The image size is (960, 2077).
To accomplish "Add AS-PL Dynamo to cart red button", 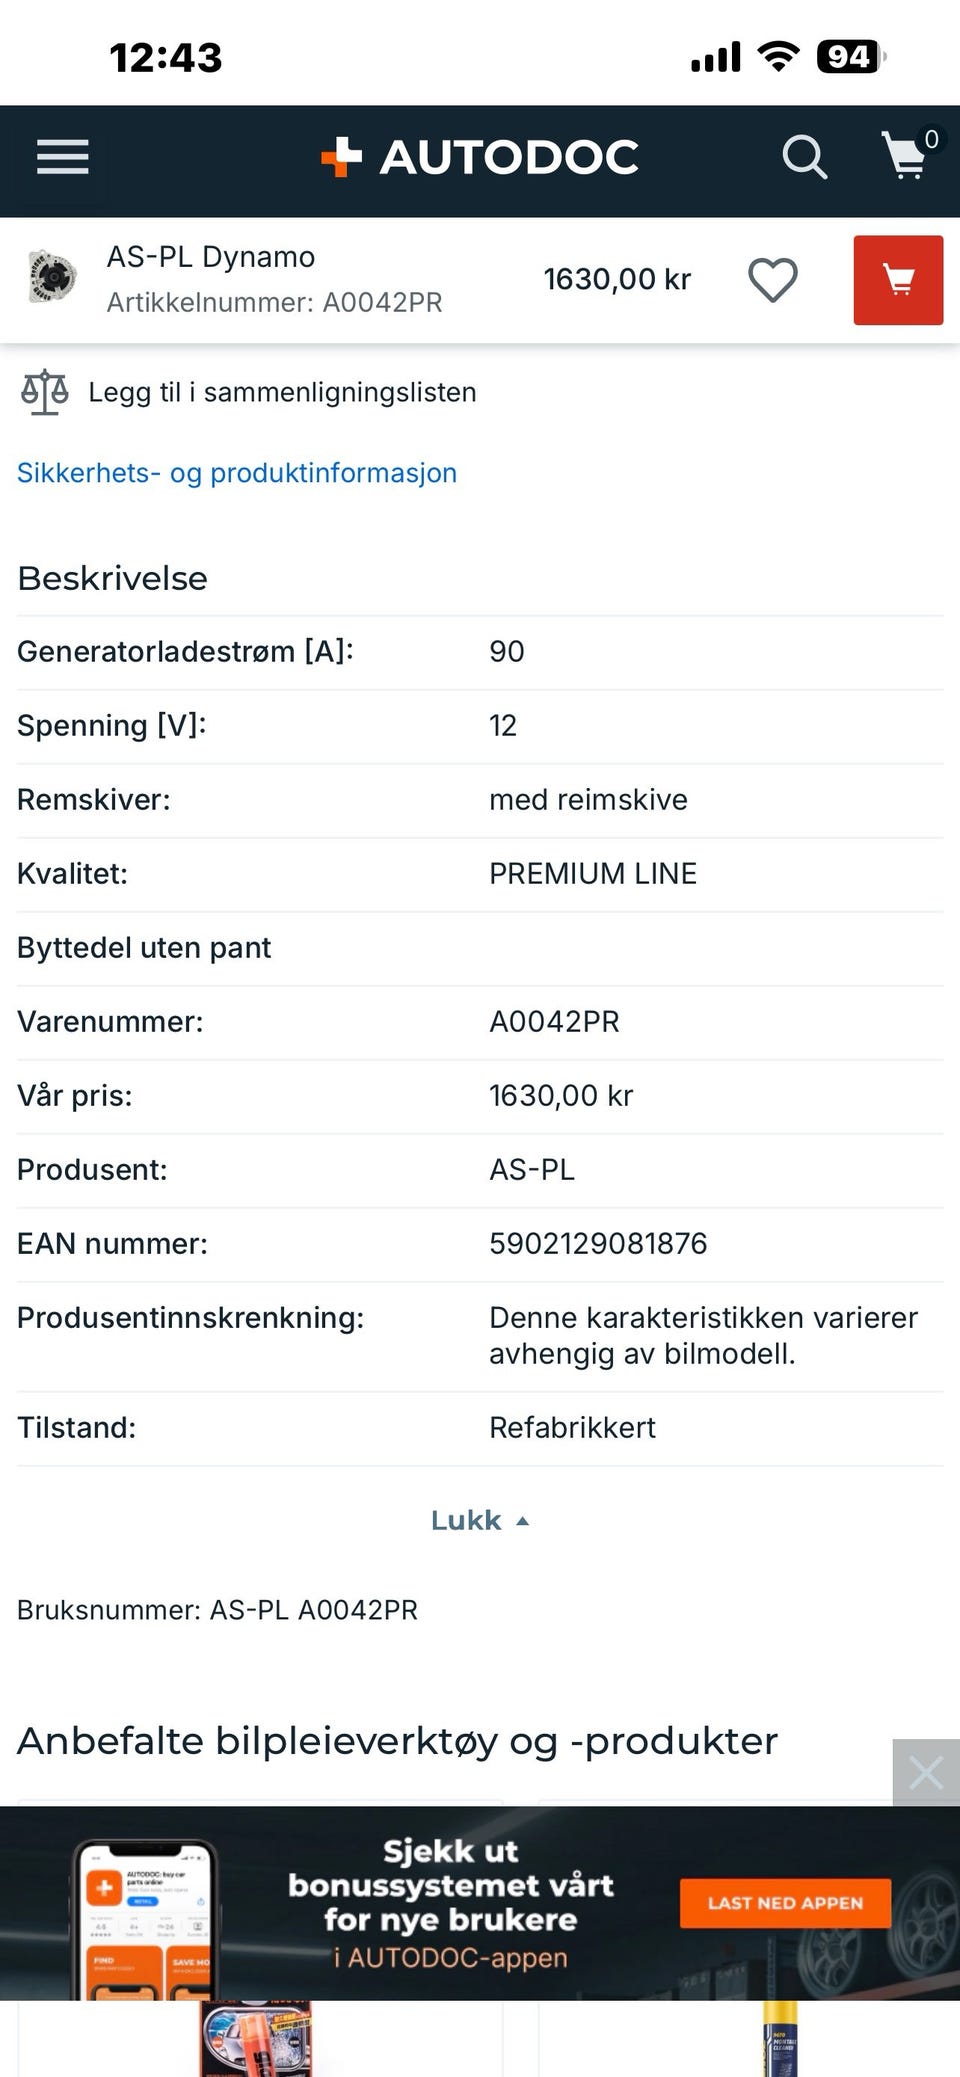I will coord(898,280).
